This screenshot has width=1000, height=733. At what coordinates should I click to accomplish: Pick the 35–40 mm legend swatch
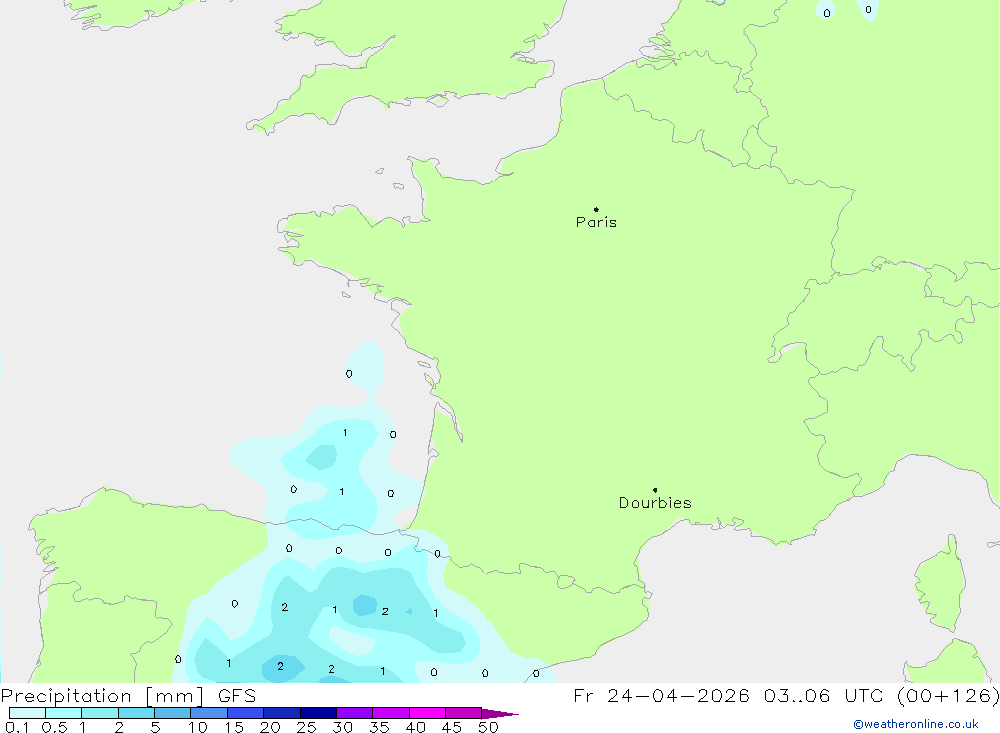point(391,713)
